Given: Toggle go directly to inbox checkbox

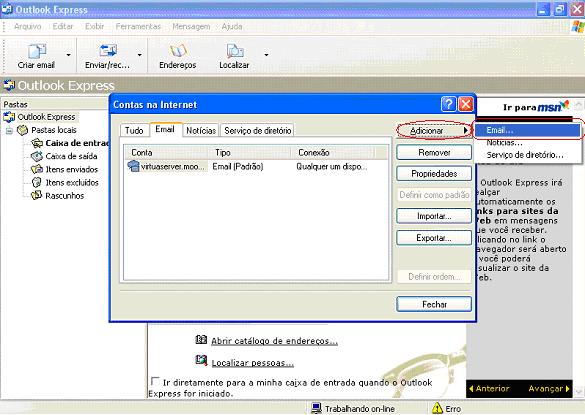Looking at the screenshot, I should [154, 381].
